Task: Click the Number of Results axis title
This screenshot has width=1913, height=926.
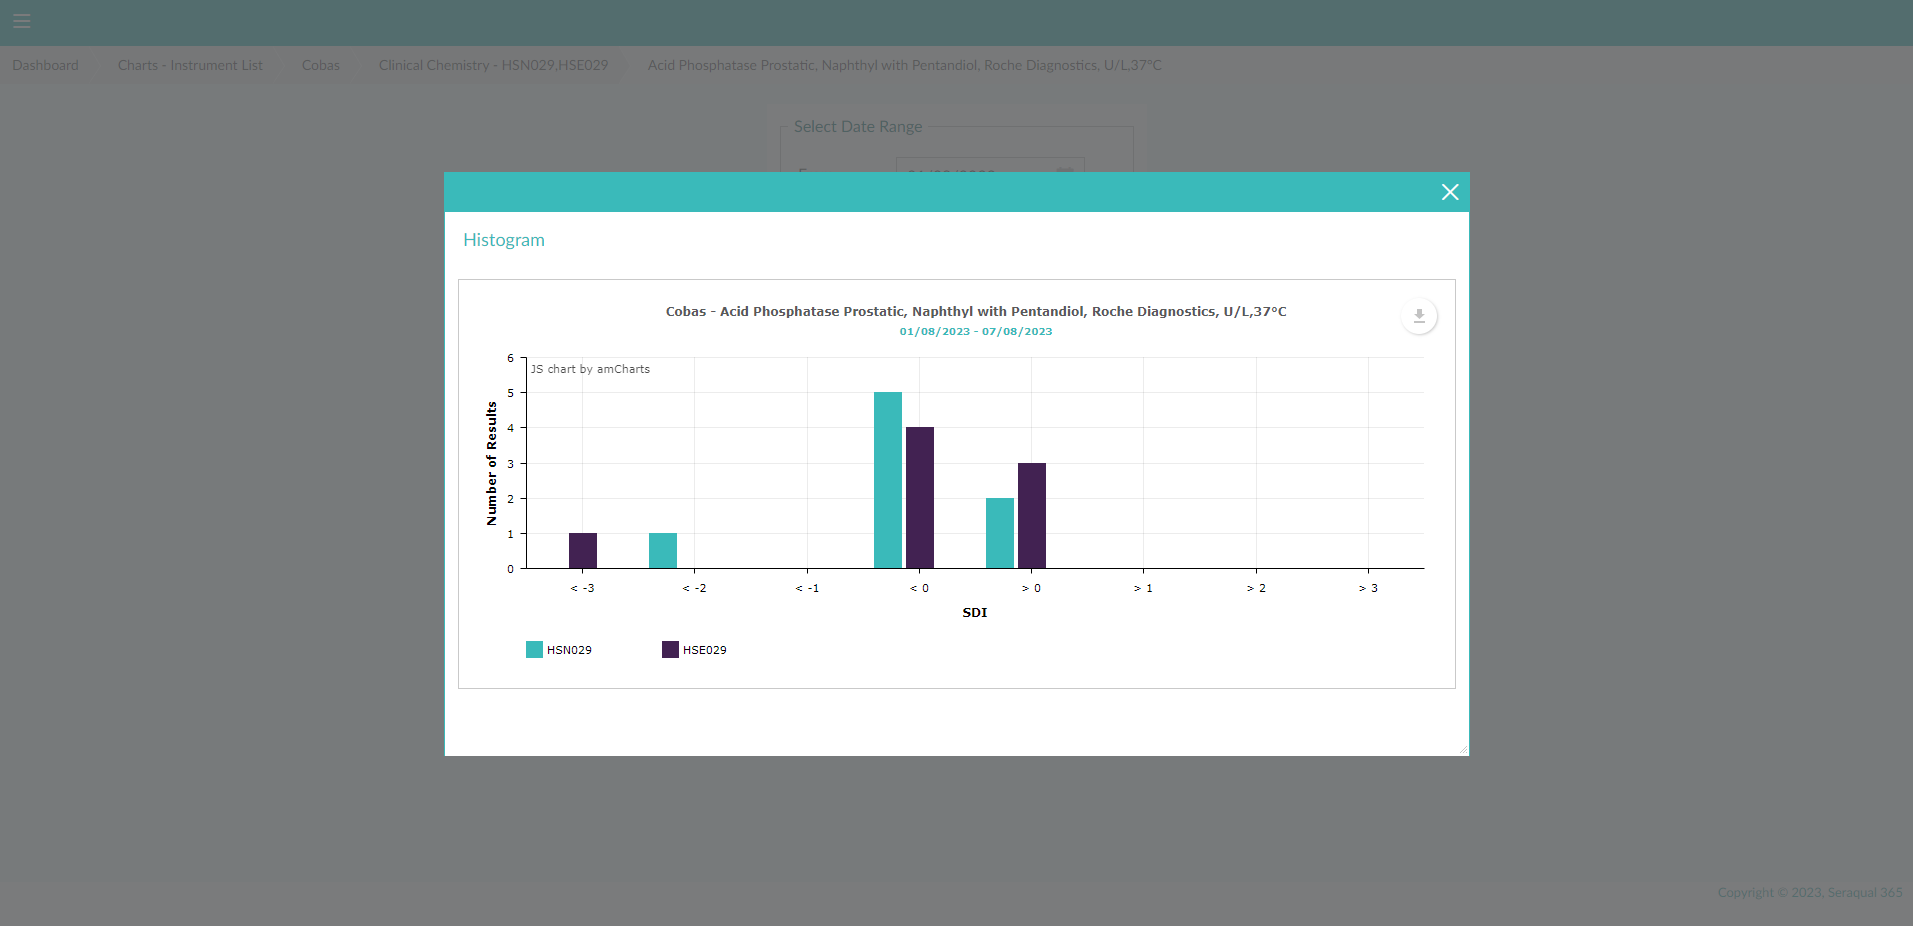Action: tap(491, 463)
